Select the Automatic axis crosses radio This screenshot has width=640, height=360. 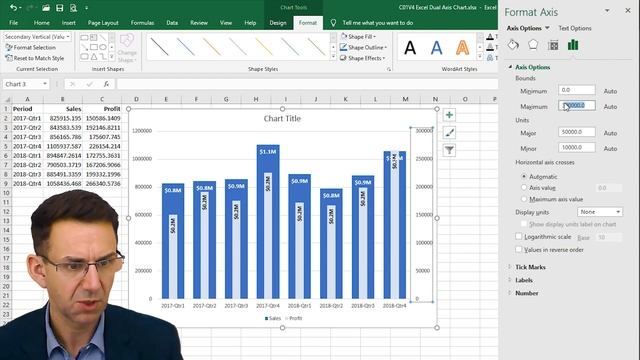point(524,177)
